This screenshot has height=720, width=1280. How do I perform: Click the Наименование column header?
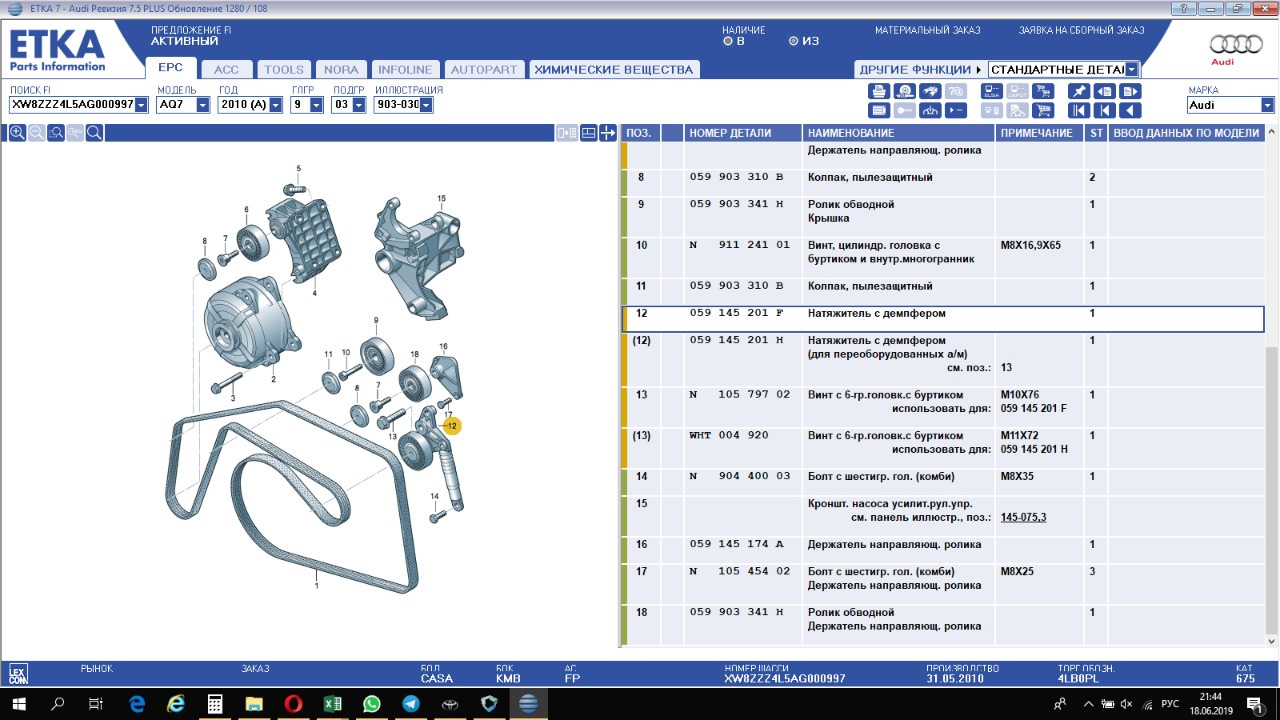[x=899, y=133]
